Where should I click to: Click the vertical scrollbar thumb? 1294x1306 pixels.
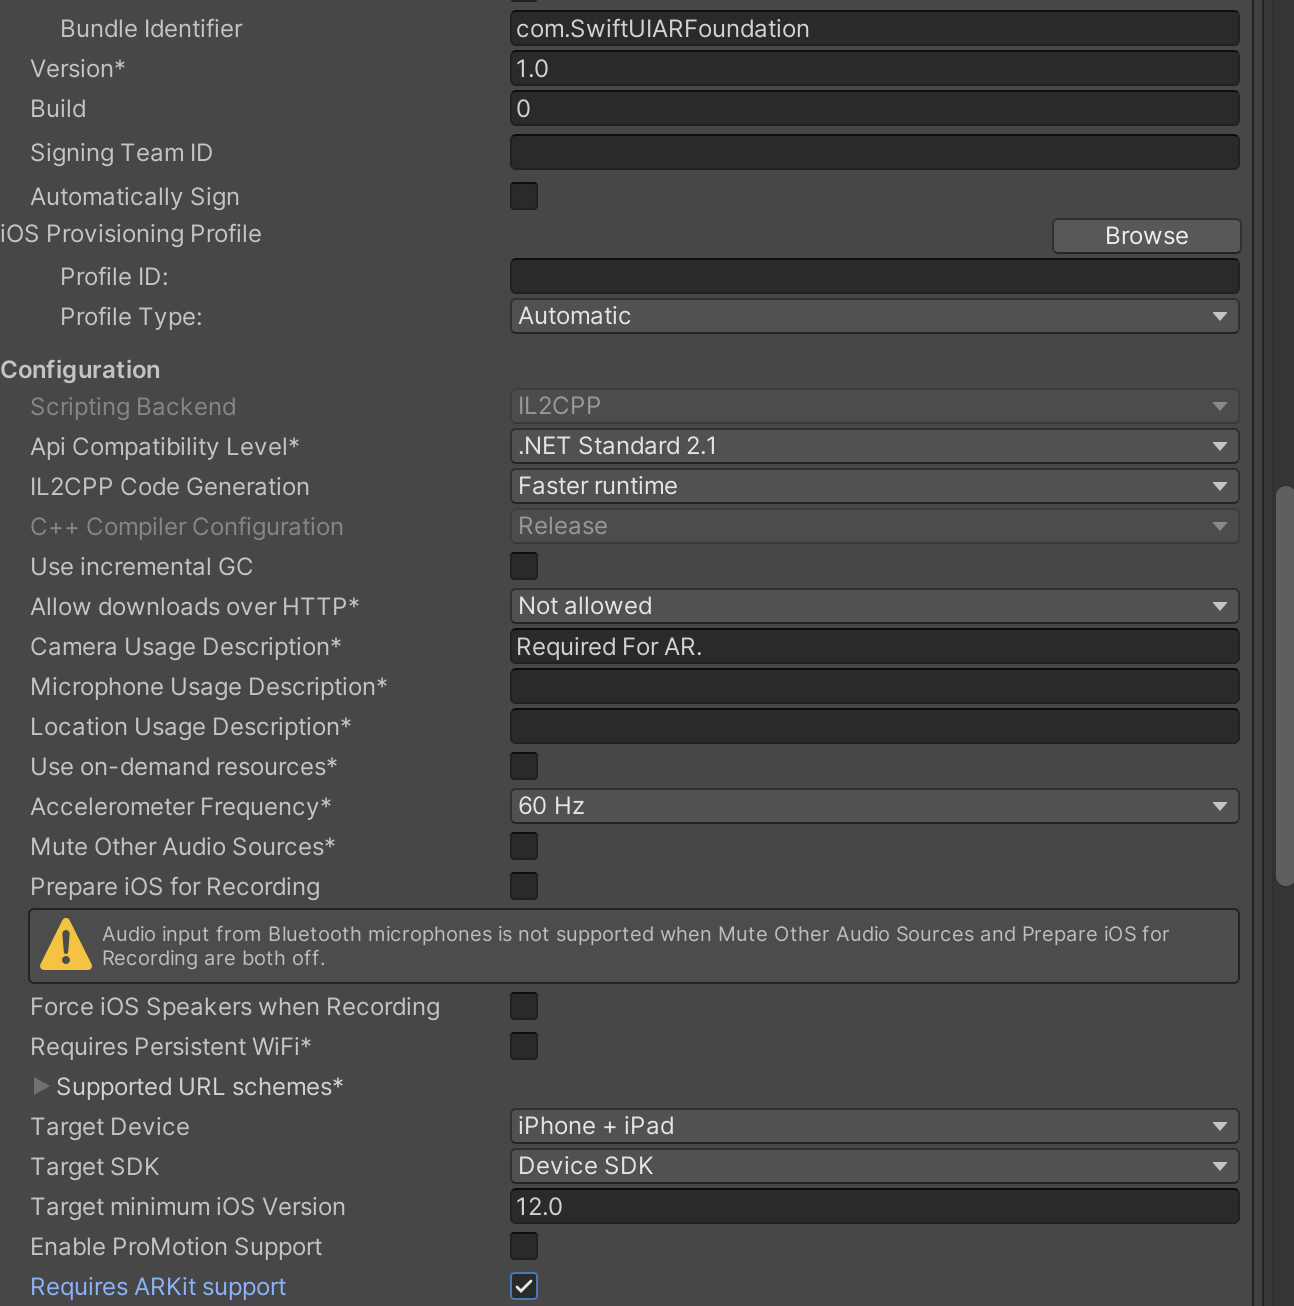pyautogui.click(x=1285, y=686)
